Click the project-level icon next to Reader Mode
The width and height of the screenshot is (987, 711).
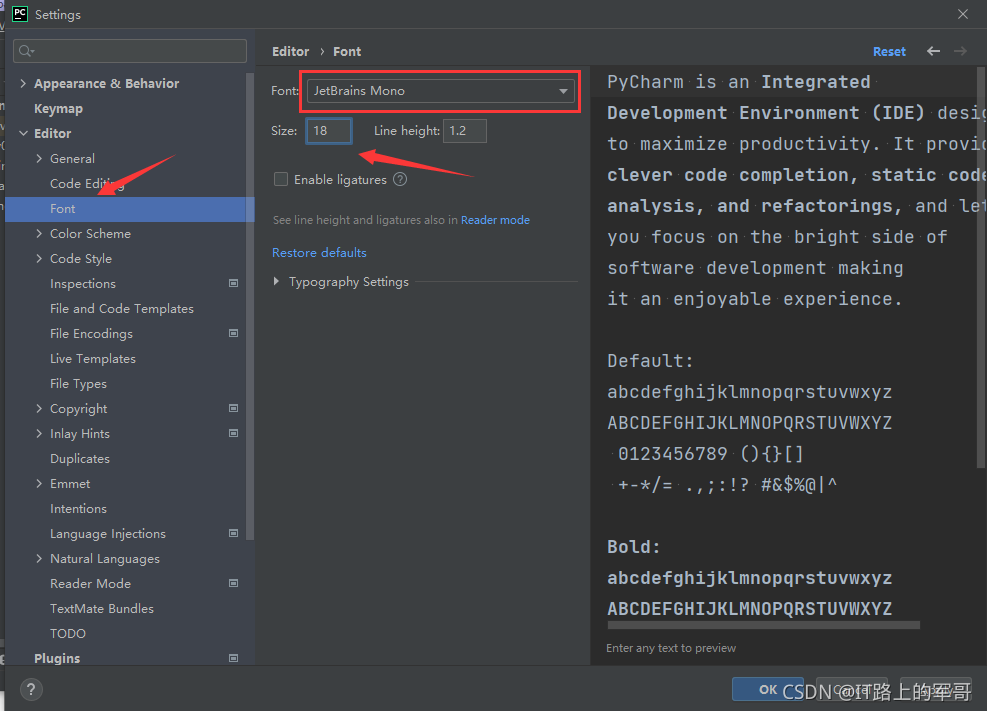point(234,583)
